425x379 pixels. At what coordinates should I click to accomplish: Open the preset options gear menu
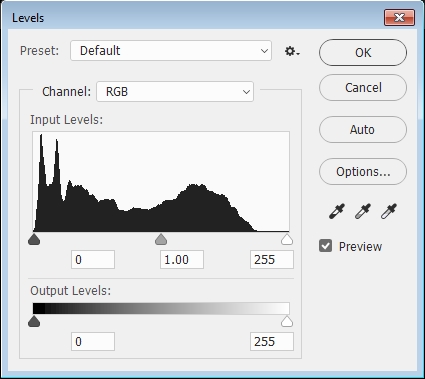292,51
